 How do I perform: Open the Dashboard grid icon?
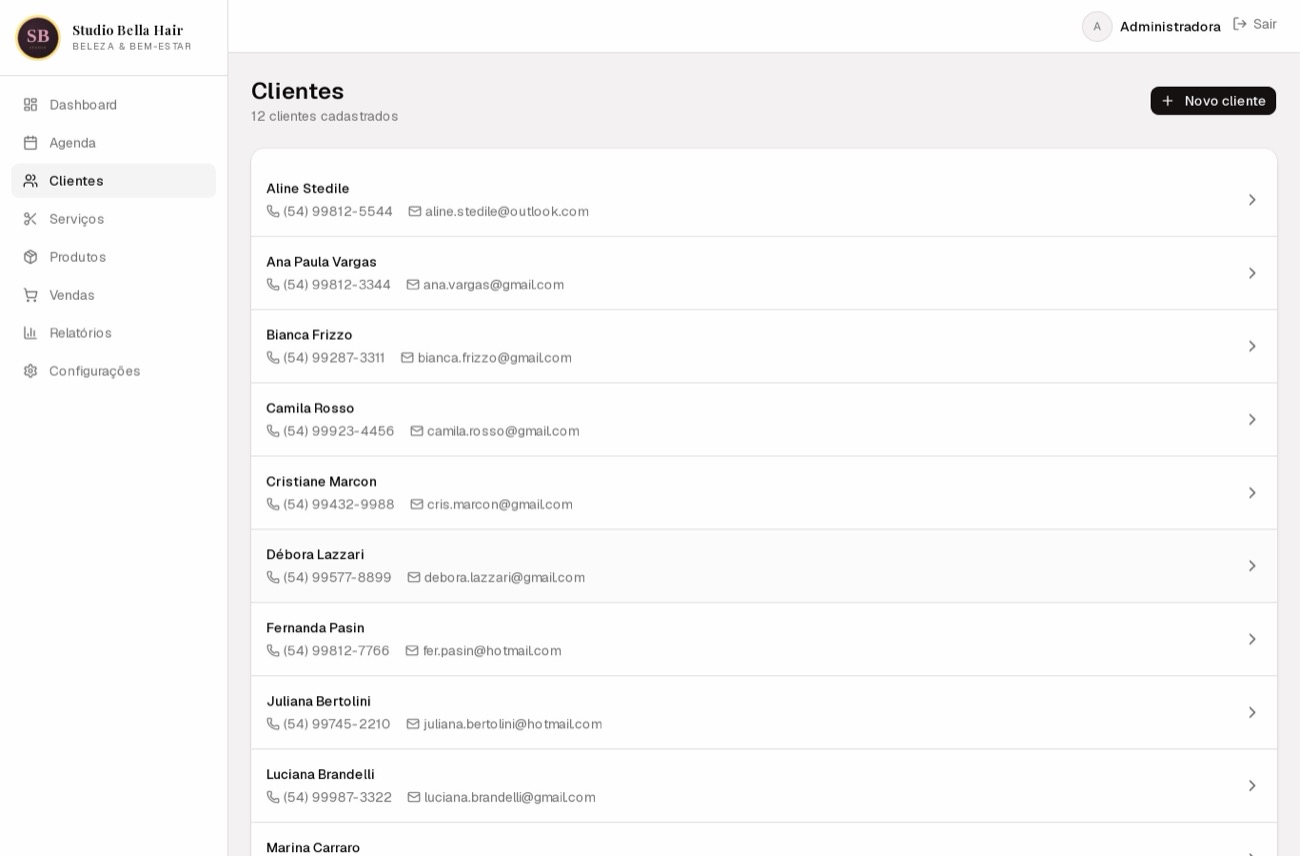click(x=30, y=105)
